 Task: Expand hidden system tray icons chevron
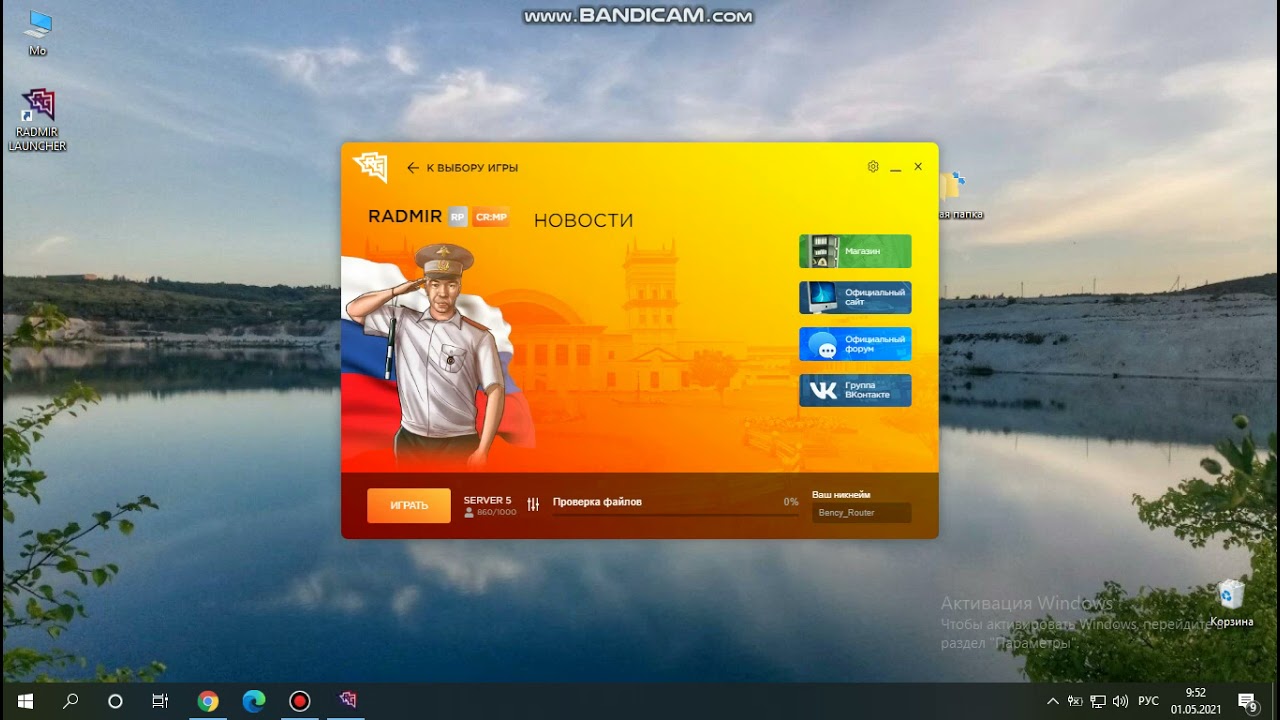[1053, 701]
